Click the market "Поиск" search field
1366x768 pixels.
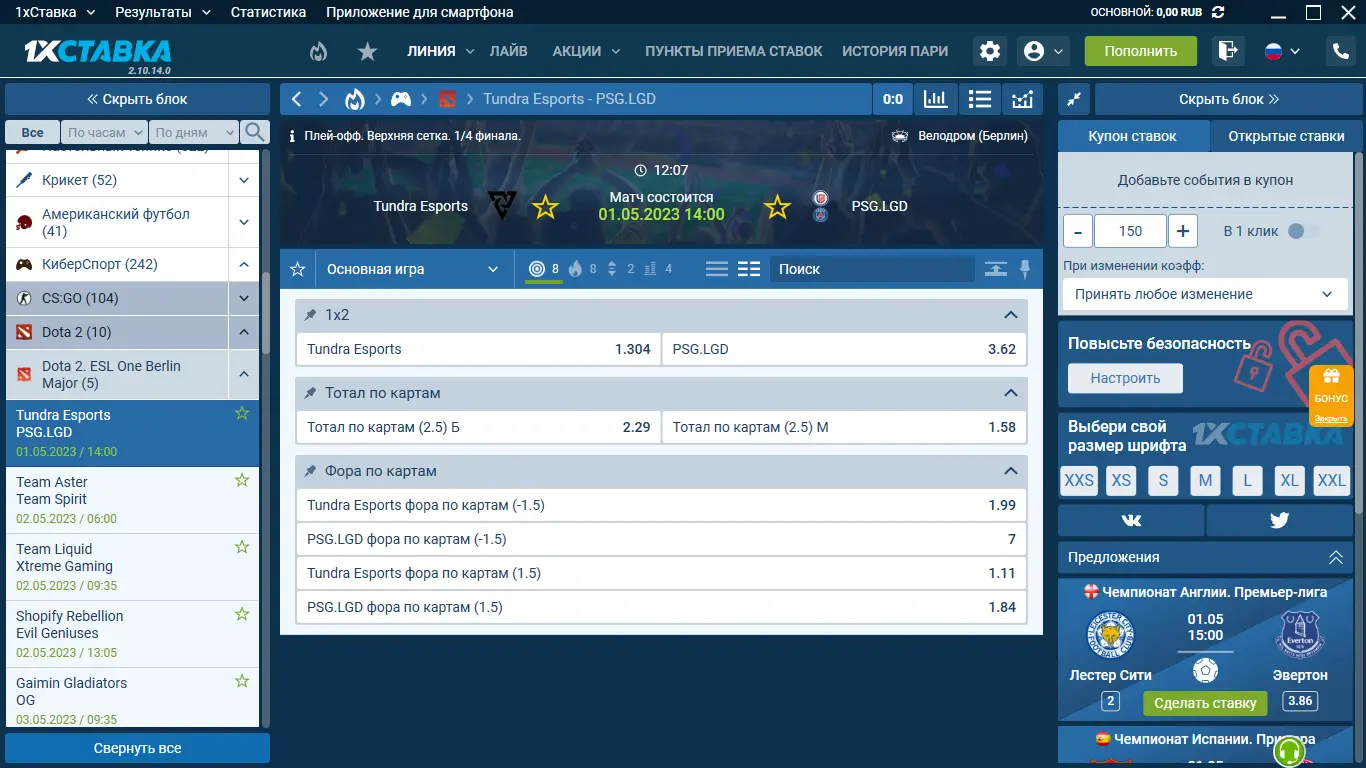[x=870, y=269]
